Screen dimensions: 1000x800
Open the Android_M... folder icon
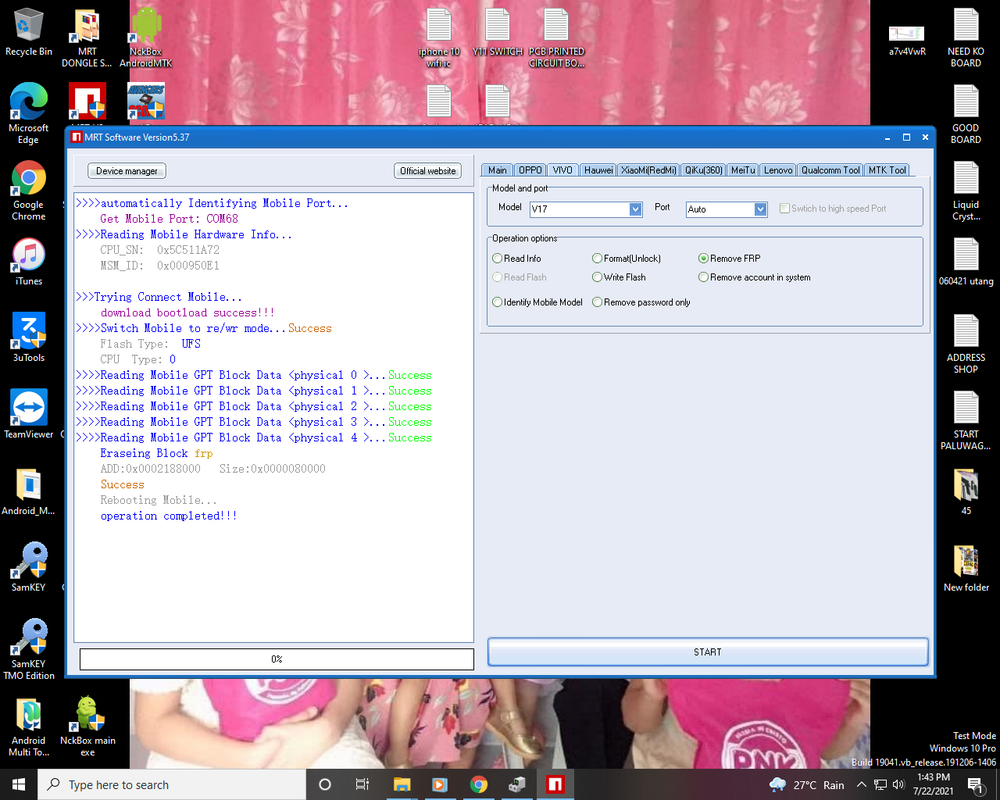tap(28, 491)
